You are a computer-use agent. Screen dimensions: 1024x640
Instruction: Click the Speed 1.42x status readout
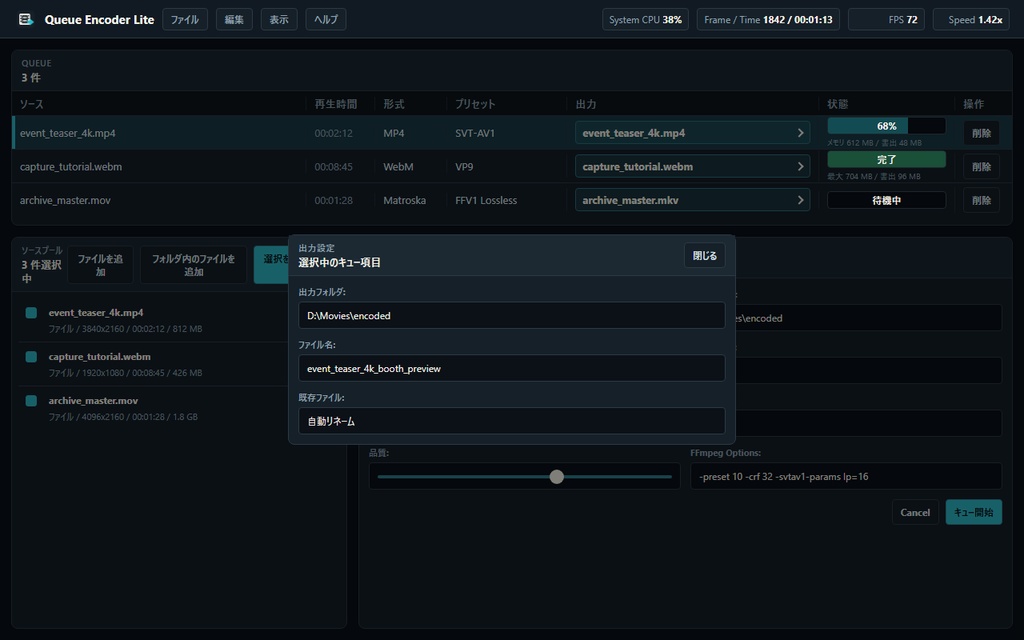click(971, 20)
